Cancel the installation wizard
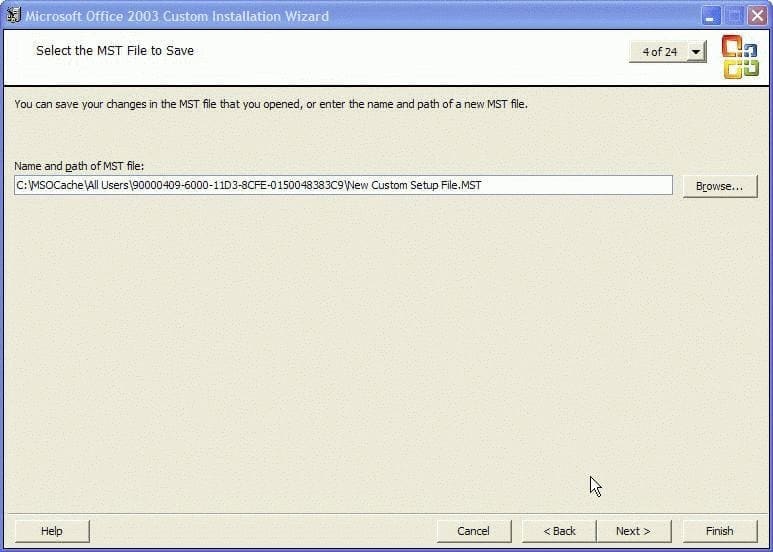 (474, 531)
